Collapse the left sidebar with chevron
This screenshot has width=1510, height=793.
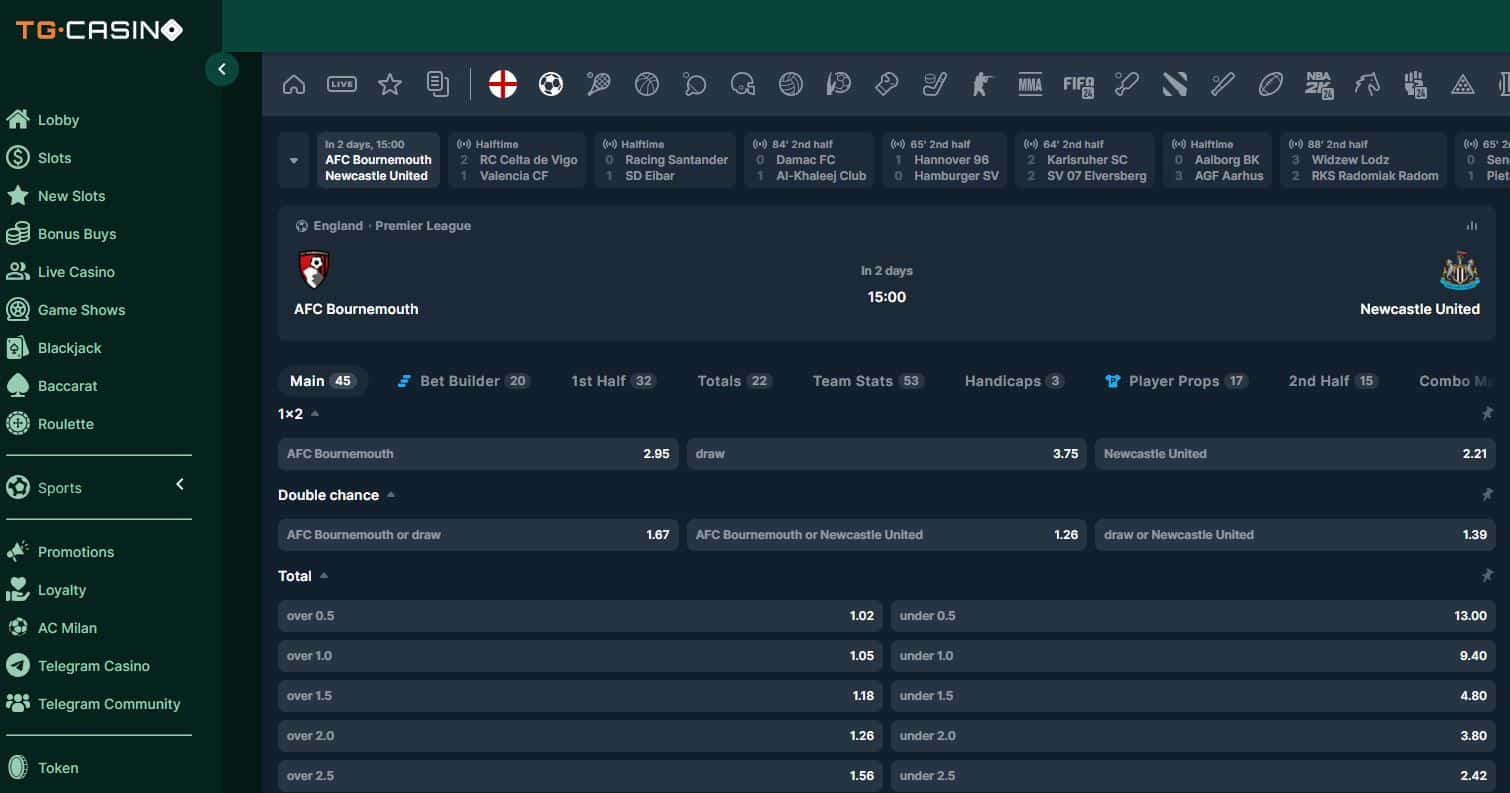pos(222,69)
